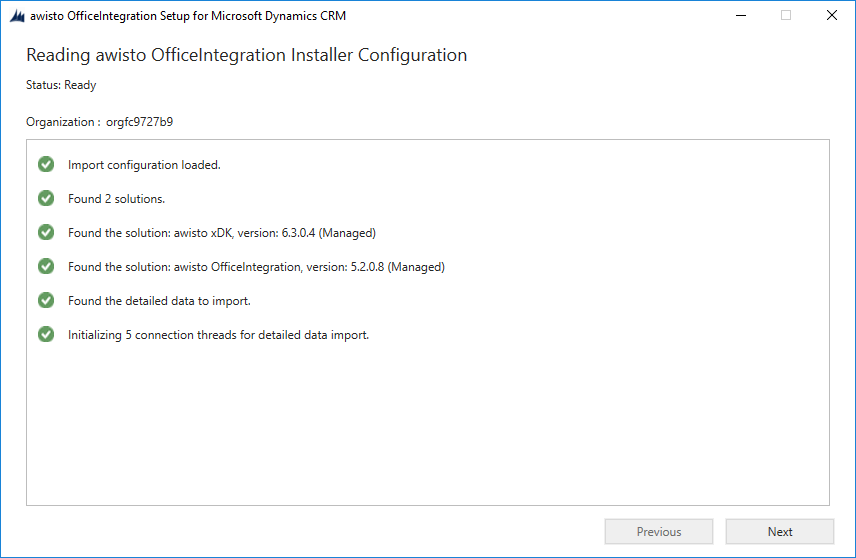Click green check next to awisto xDK solution
This screenshot has height=558, width=856.
pyautogui.click(x=46, y=233)
